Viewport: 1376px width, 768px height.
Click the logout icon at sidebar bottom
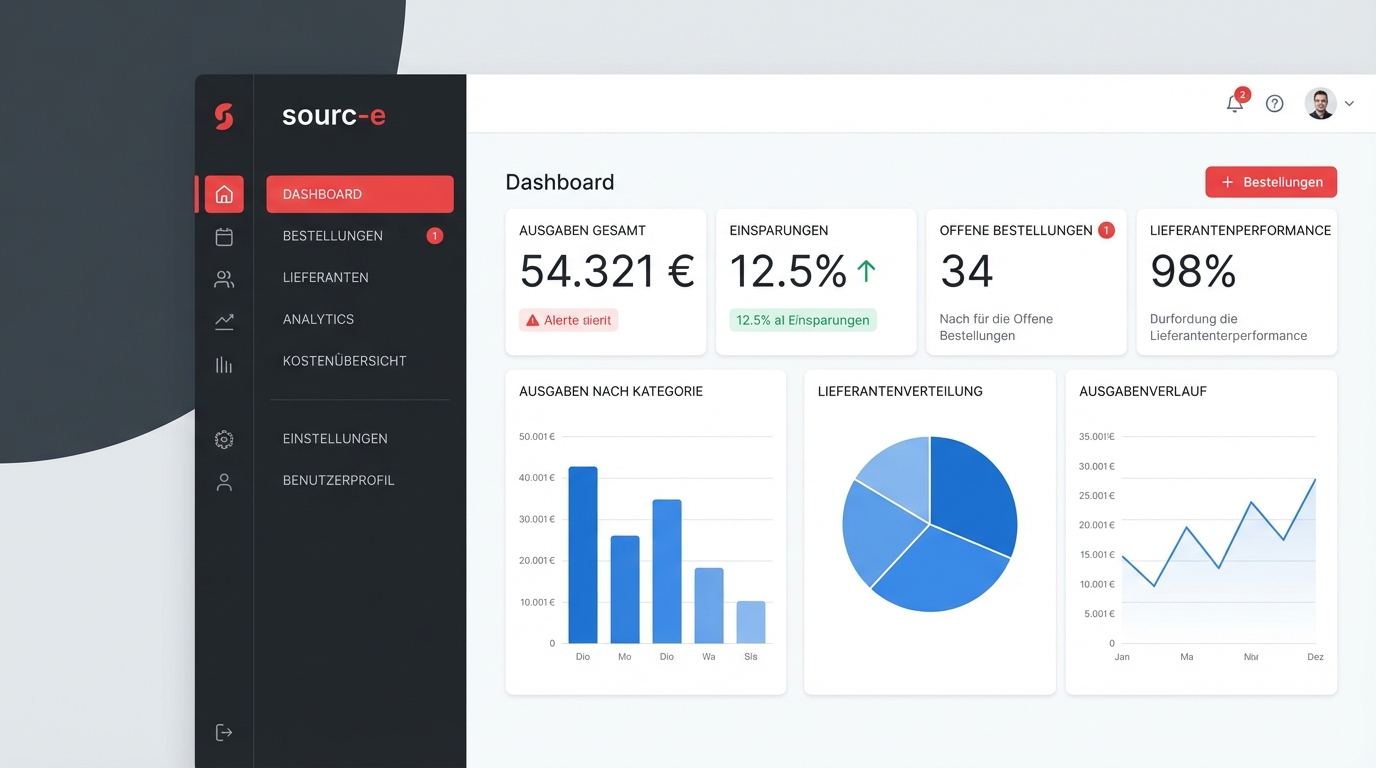coord(224,733)
